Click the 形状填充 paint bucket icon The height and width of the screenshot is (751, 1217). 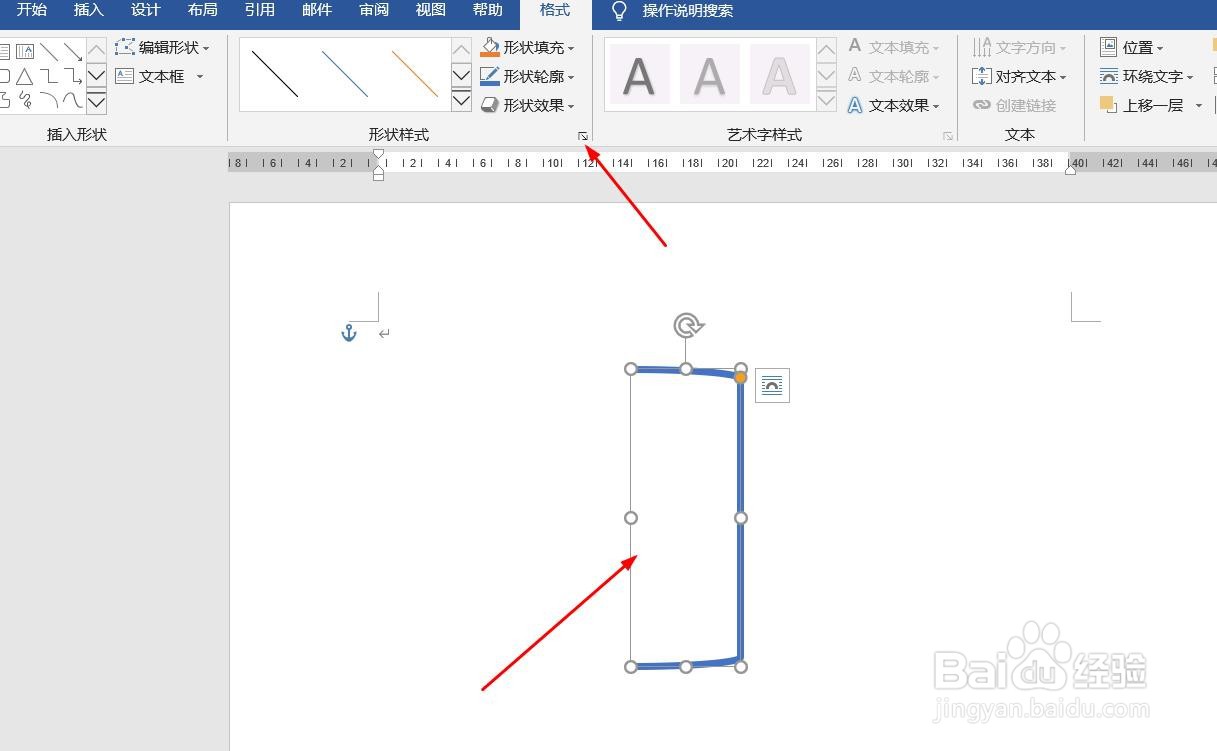point(490,47)
